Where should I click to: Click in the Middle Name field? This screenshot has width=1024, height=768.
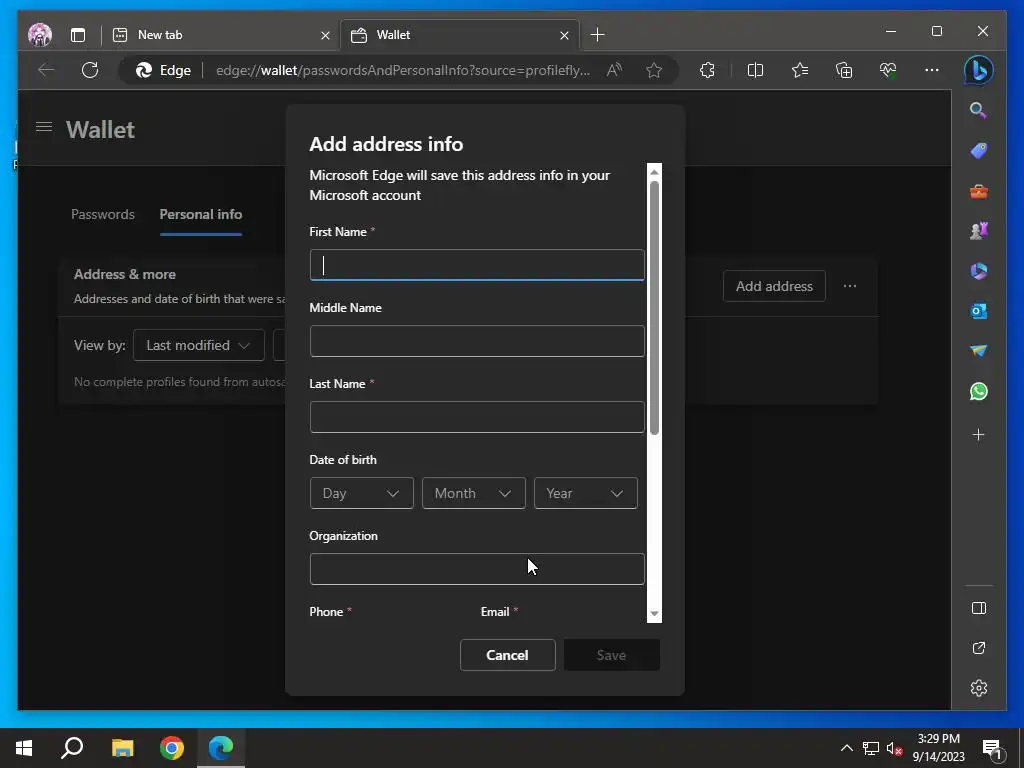[x=477, y=341]
